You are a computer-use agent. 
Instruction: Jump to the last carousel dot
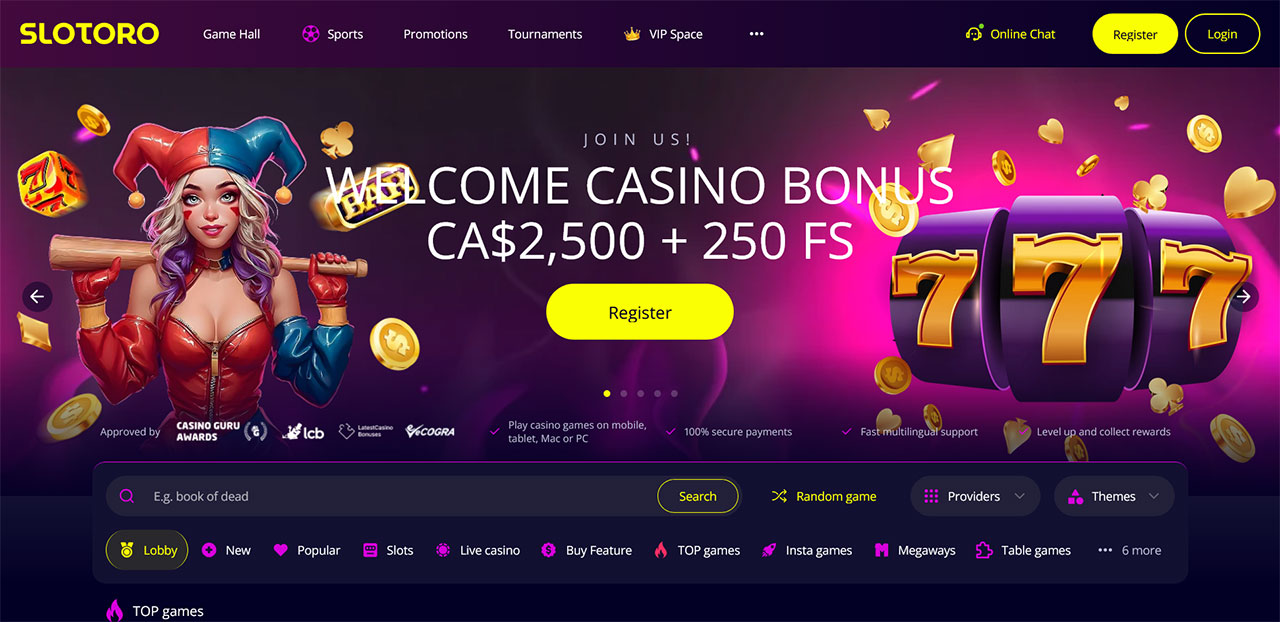674,394
